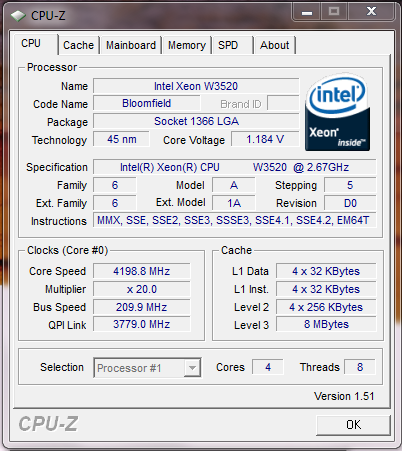This screenshot has width=402, height=451.
Task: Open the Mainboard tab
Action: pyautogui.click(x=131, y=45)
